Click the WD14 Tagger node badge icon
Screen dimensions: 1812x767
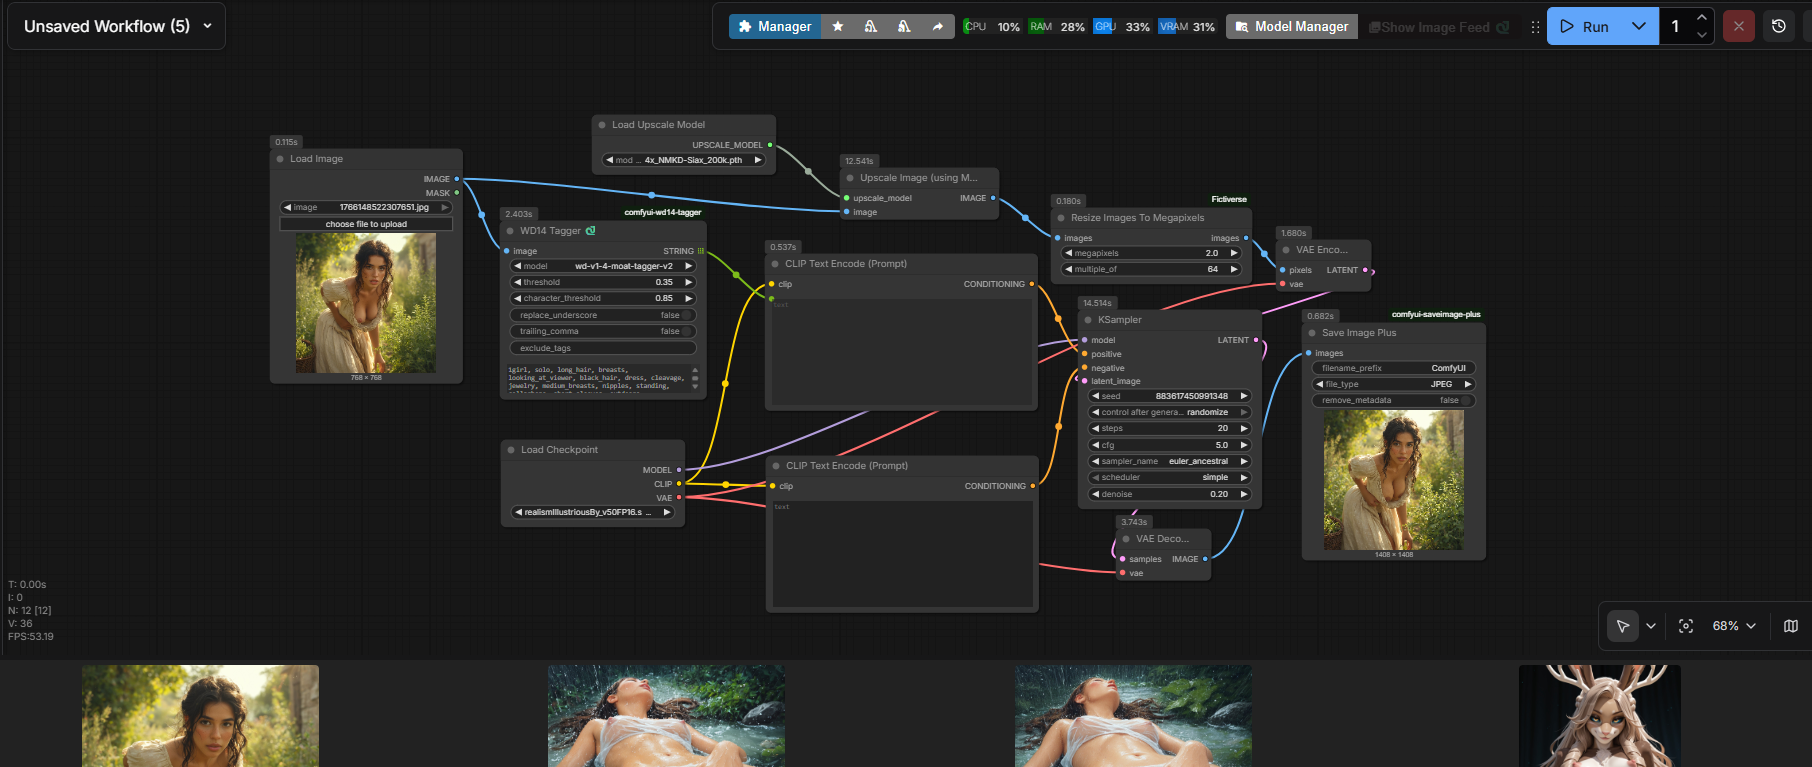591,231
